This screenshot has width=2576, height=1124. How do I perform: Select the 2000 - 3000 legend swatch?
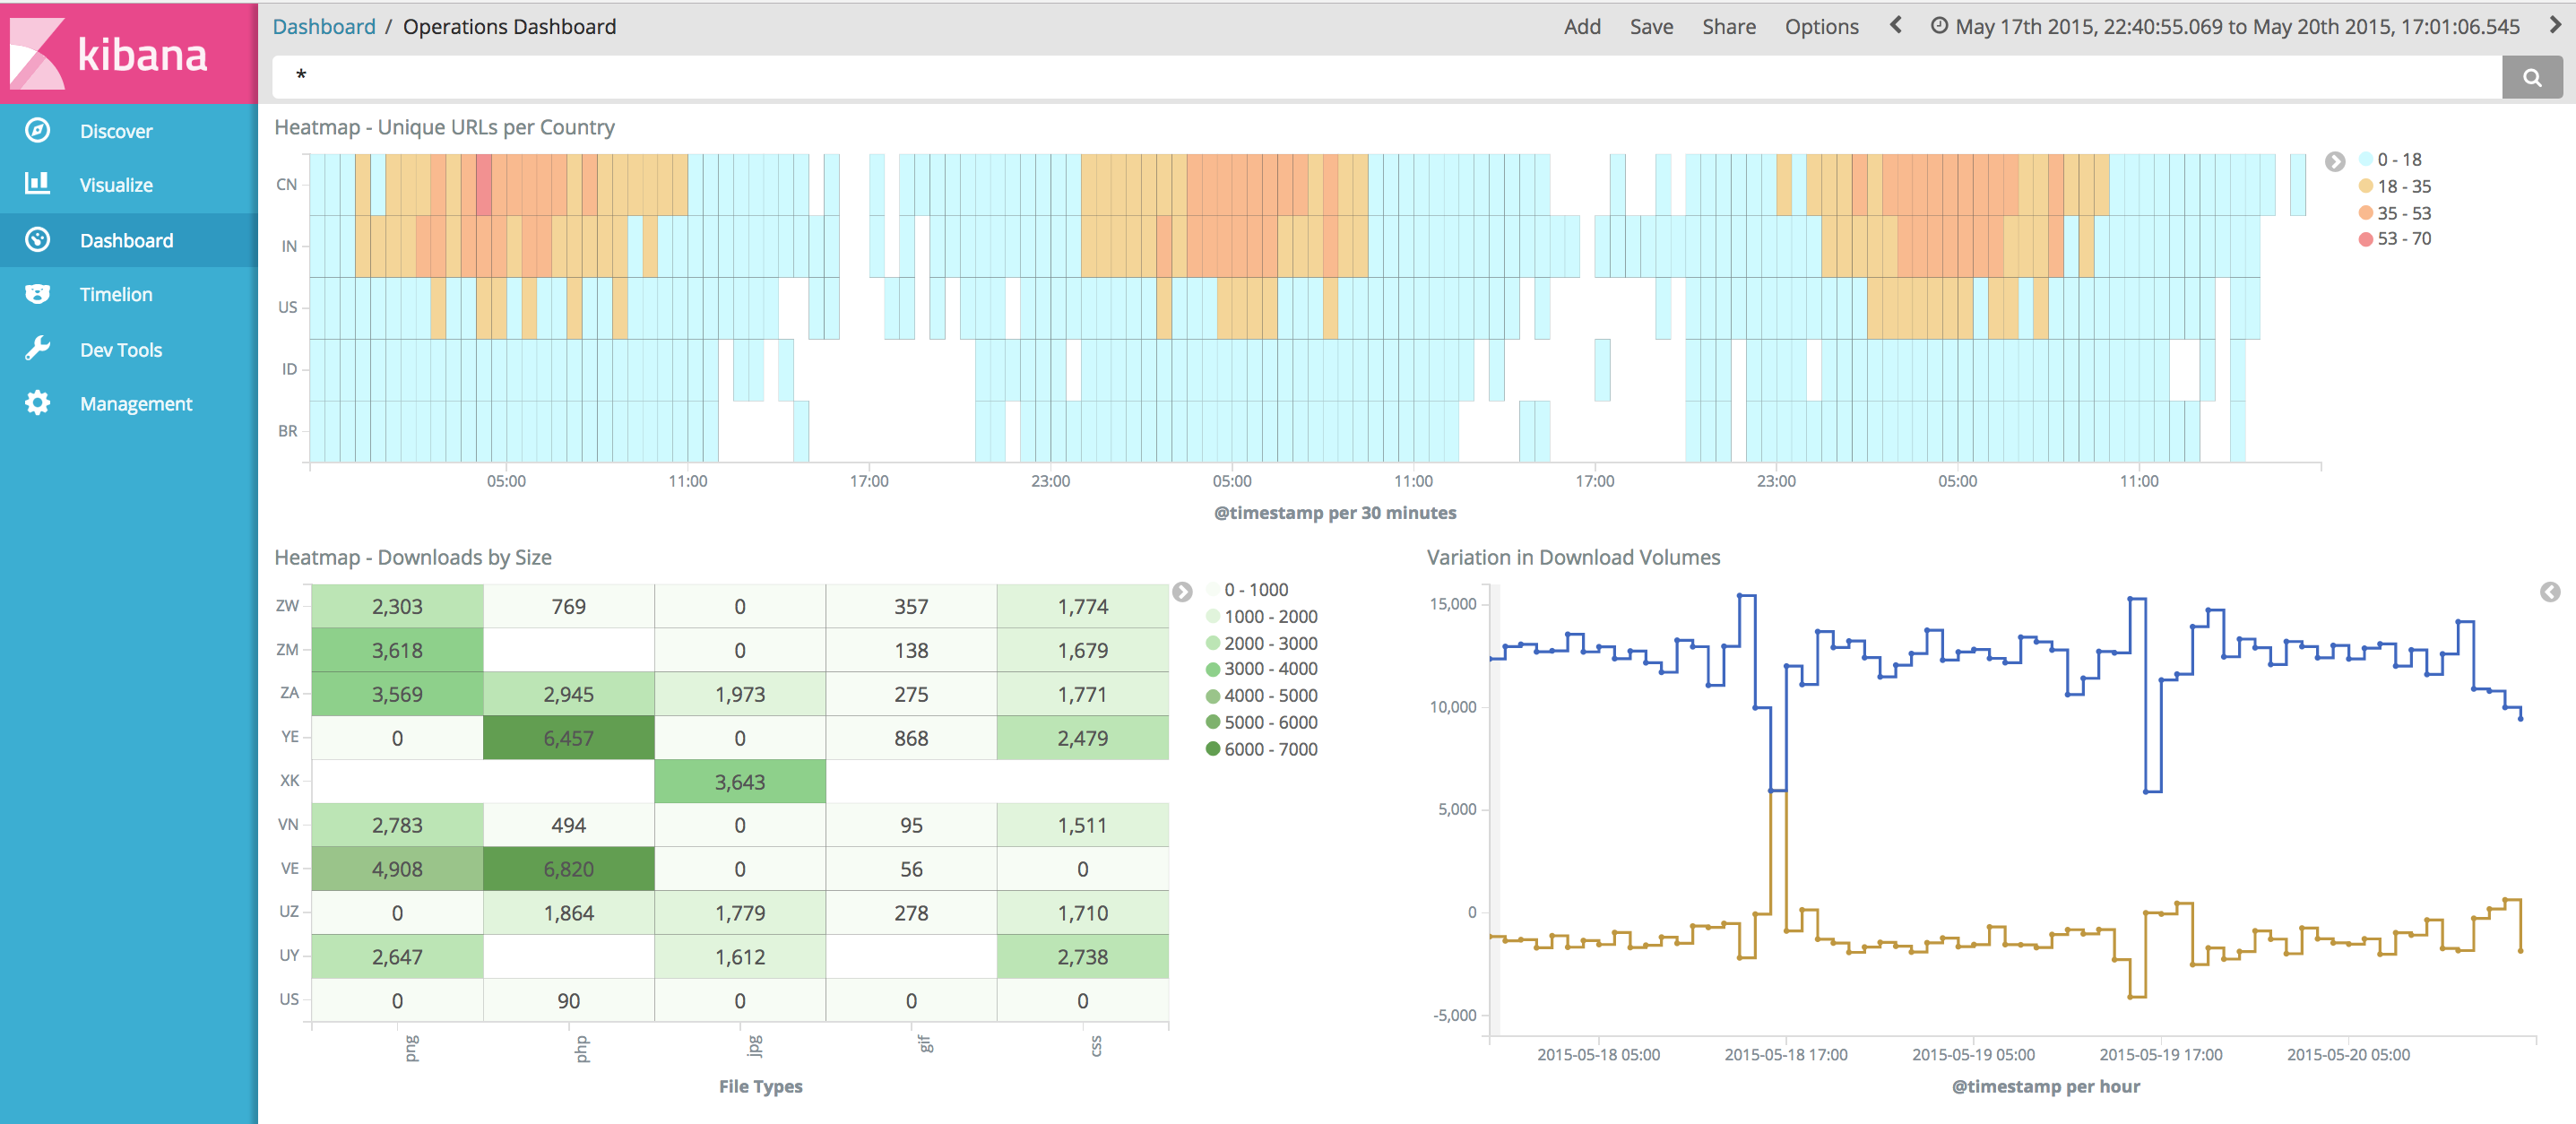(1212, 643)
